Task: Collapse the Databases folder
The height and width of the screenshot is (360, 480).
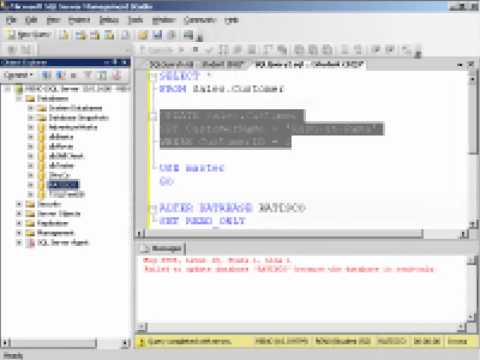Action: (x=19, y=98)
